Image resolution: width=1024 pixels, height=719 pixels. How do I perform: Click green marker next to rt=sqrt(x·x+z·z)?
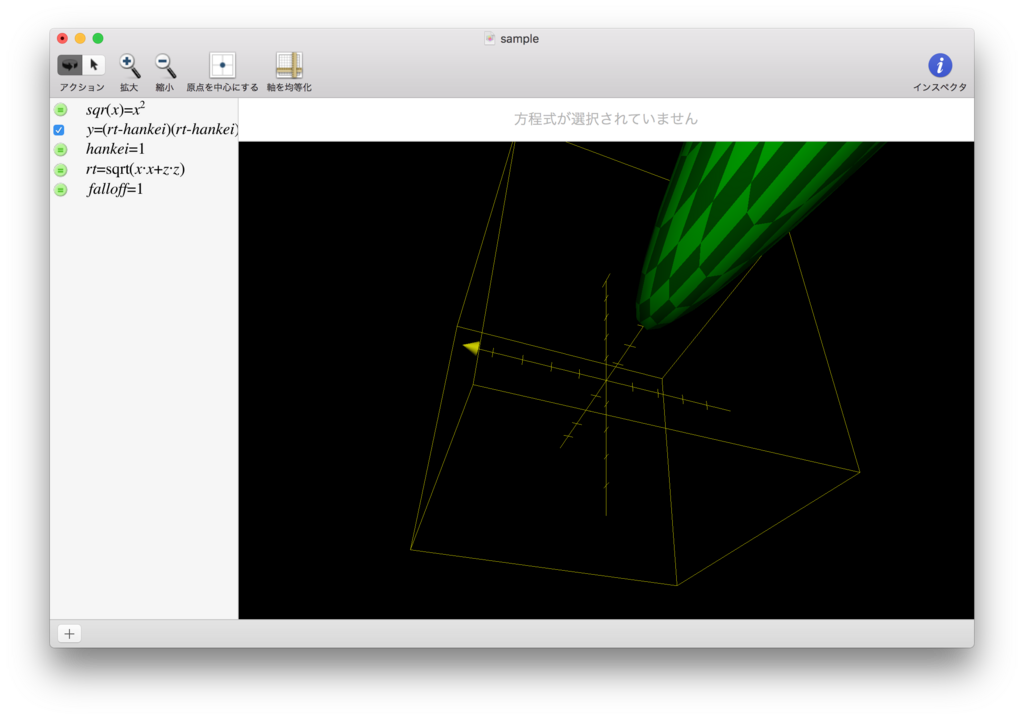pyautogui.click(x=61, y=170)
